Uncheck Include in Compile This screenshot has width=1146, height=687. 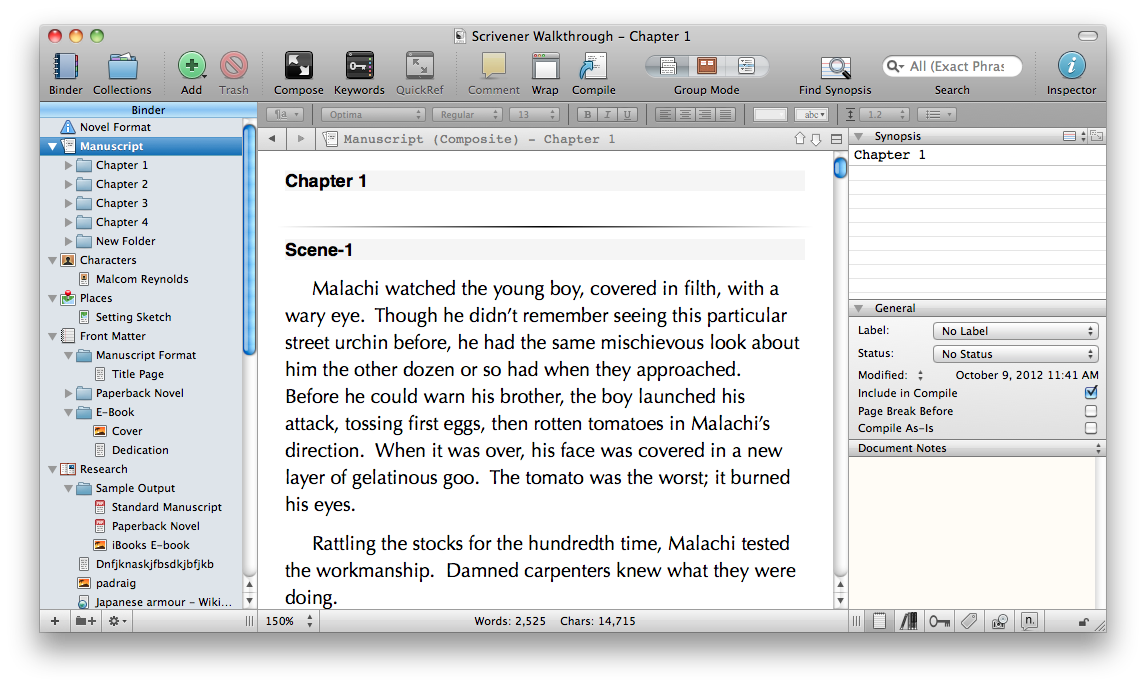(1090, 392)
